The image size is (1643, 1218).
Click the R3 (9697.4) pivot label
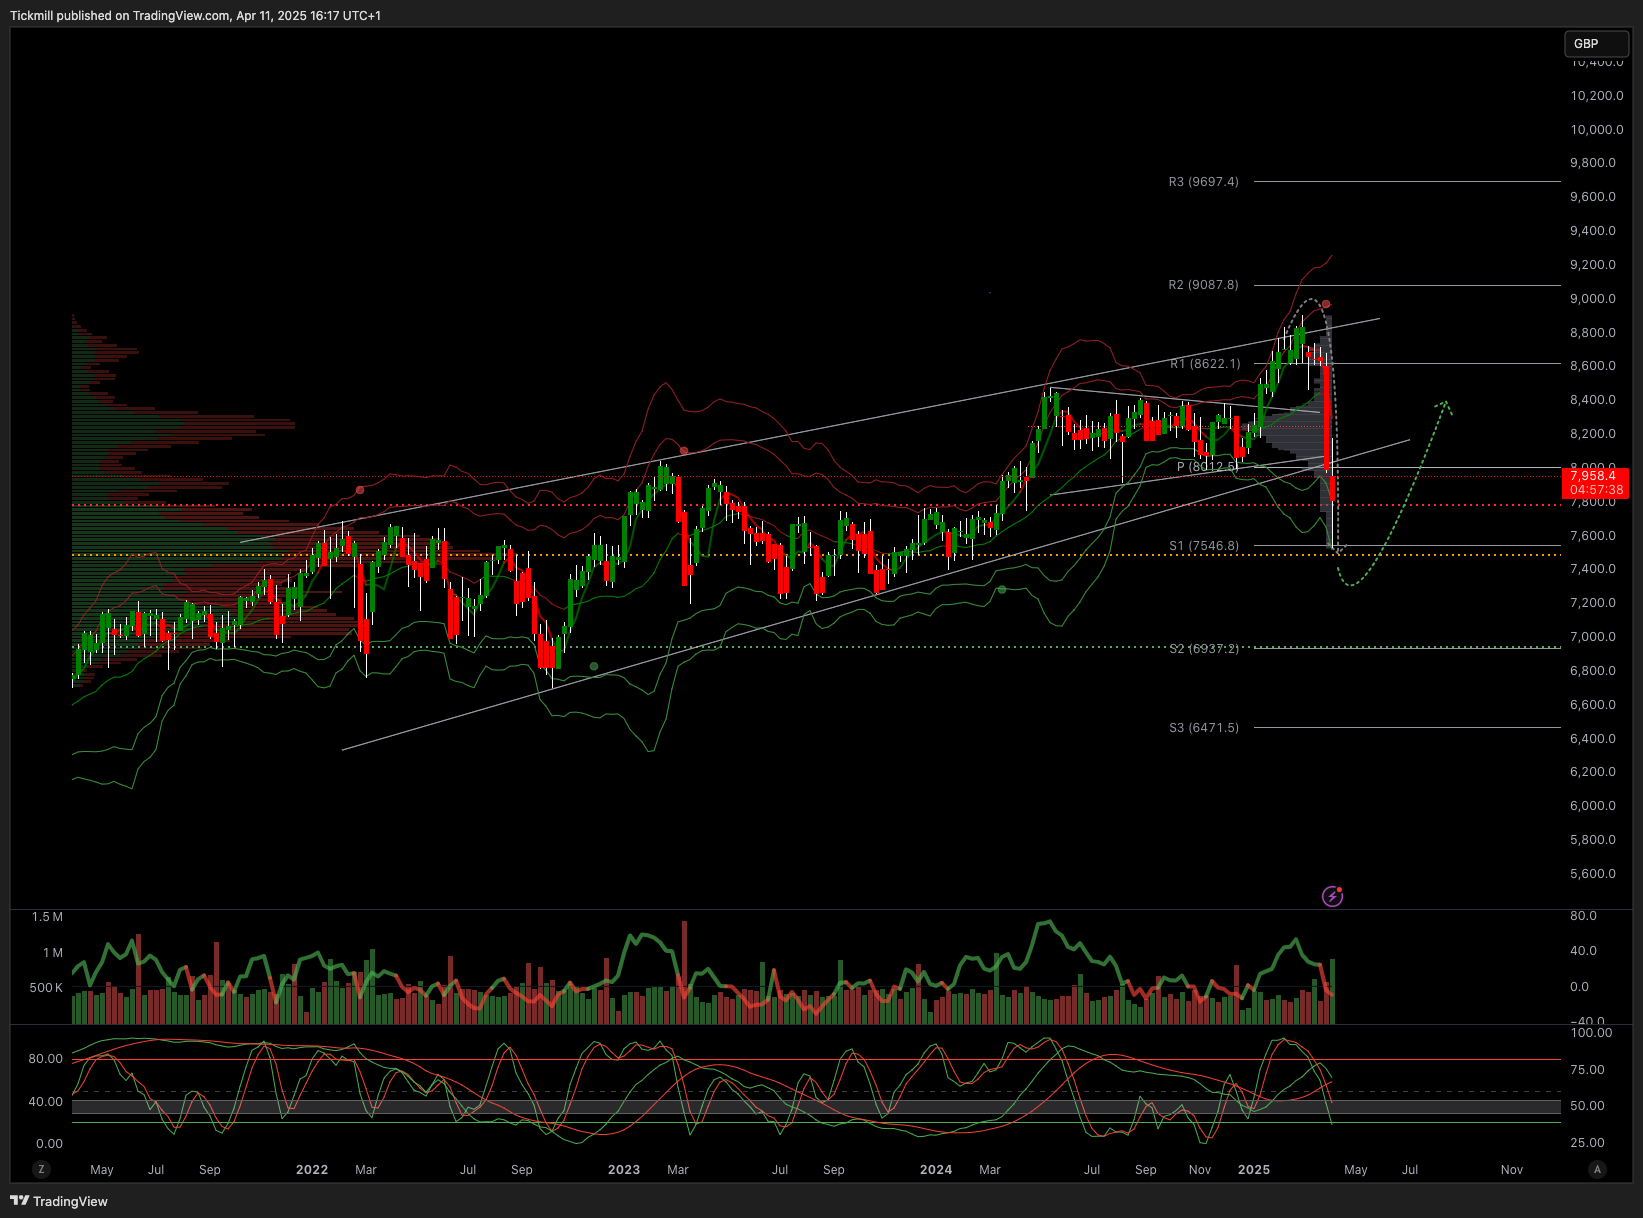click(1203, 182)
